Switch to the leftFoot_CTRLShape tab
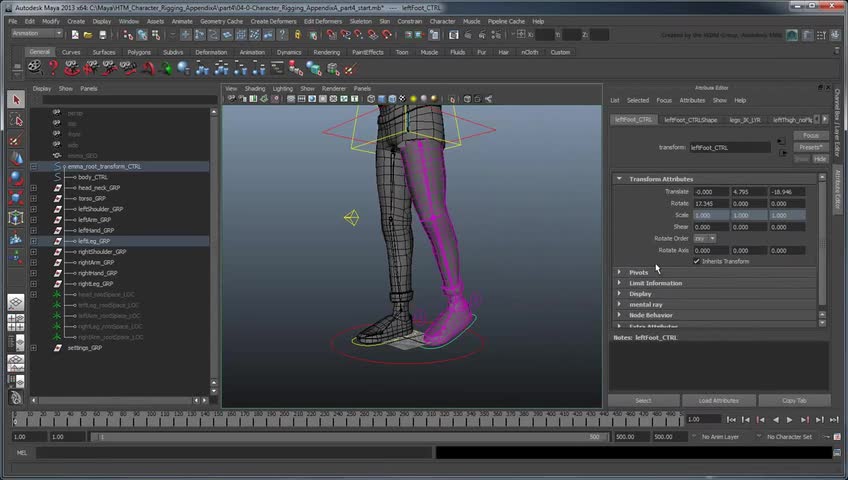The height and width of the screenshot is (480, 848). coord(690,119)
